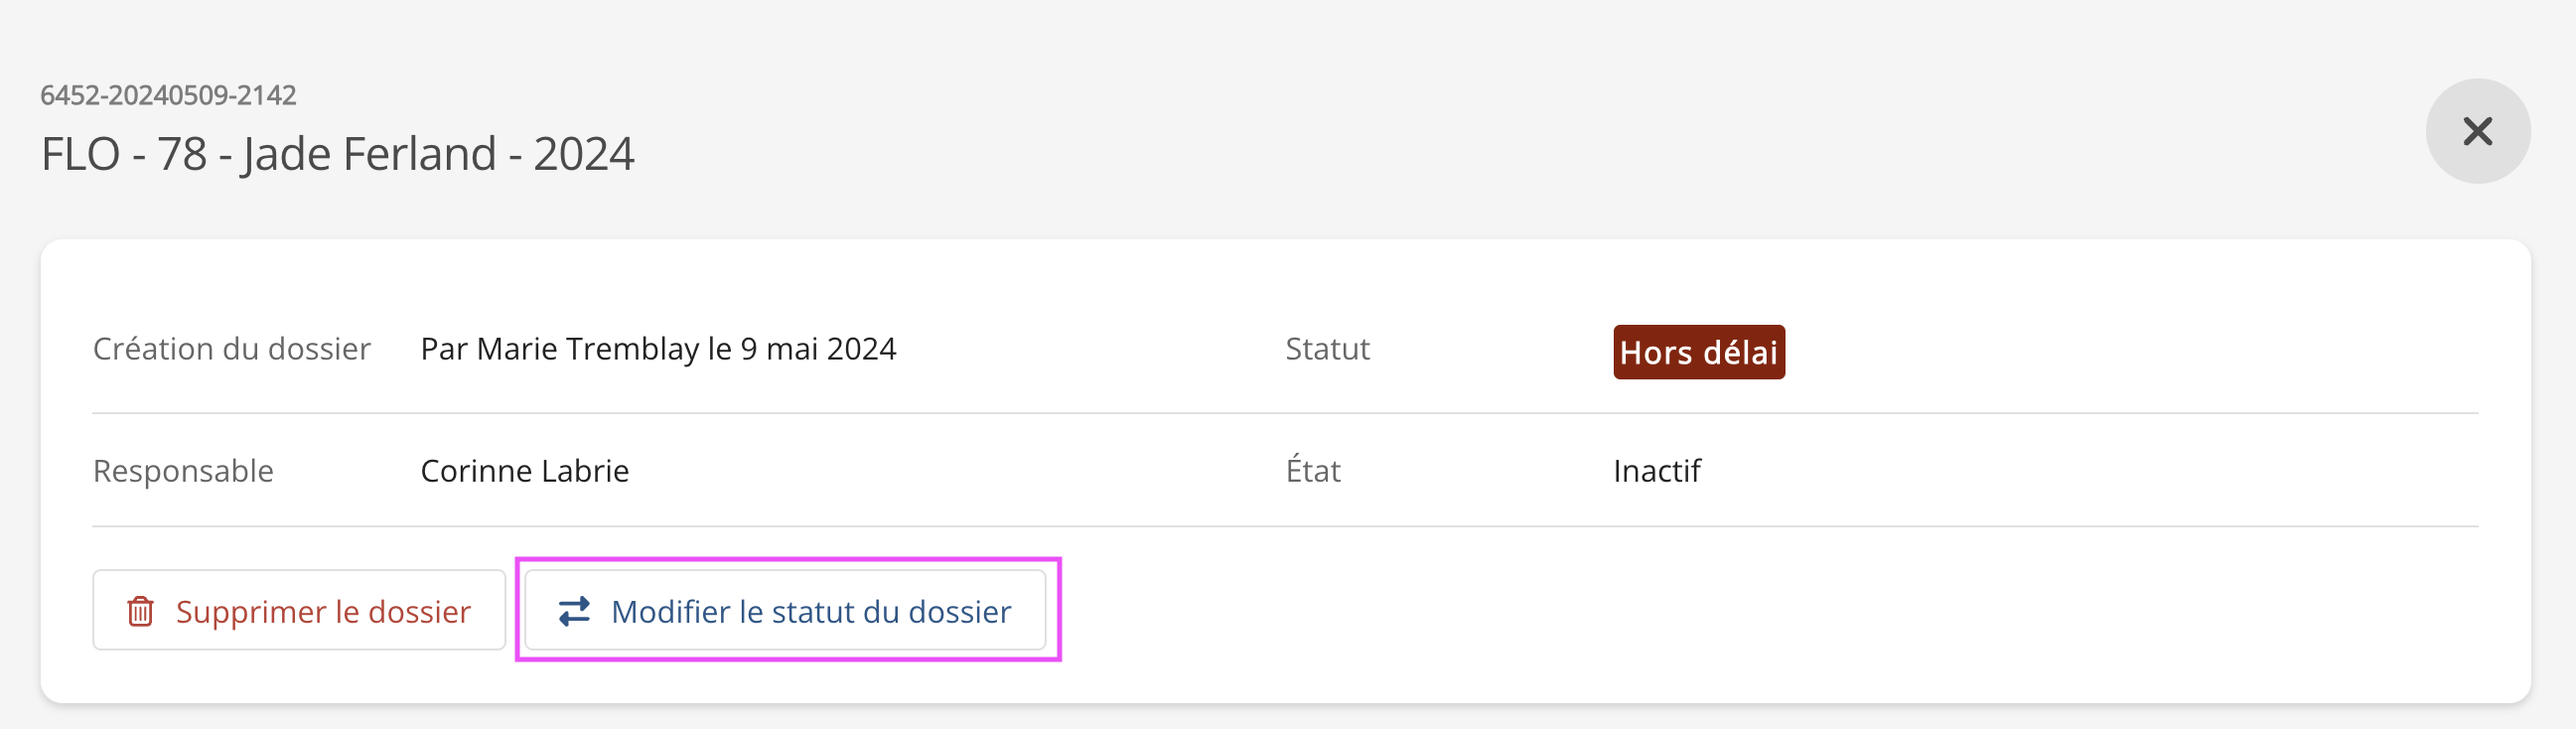Click the name Jade Ferland in the title
Image resolution: width=2576 pixels, height=729 pixels.
(369, 154)
